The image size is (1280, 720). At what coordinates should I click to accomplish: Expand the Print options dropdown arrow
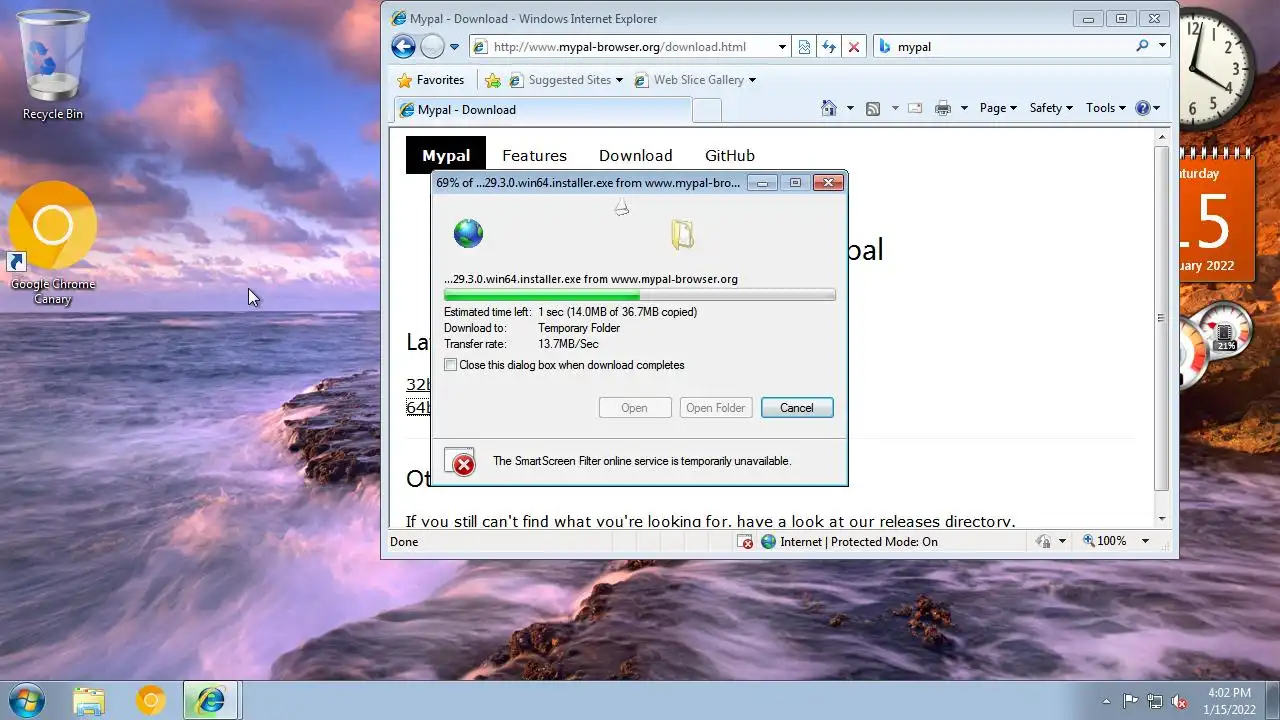point(964,108)
